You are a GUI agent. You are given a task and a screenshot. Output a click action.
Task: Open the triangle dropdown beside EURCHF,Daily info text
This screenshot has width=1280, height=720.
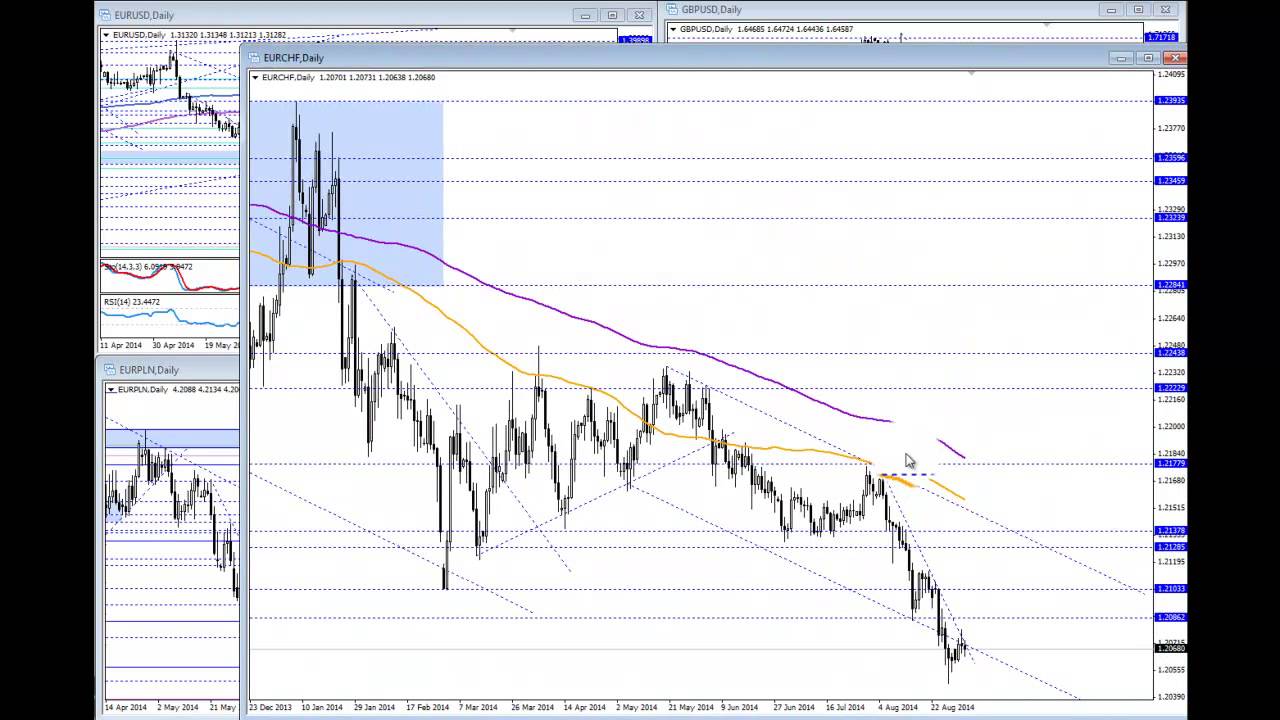[255, 77]
